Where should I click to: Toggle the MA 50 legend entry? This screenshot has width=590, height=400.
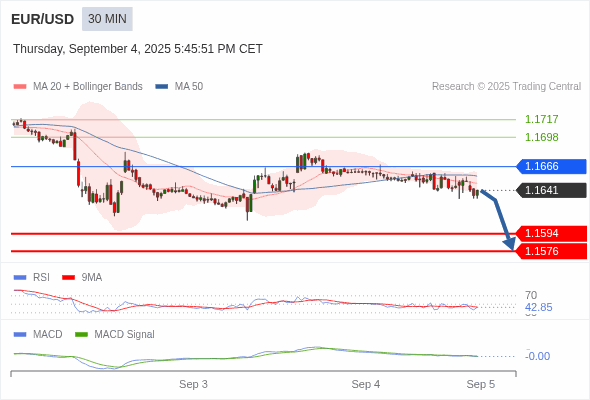click(179, 87)
